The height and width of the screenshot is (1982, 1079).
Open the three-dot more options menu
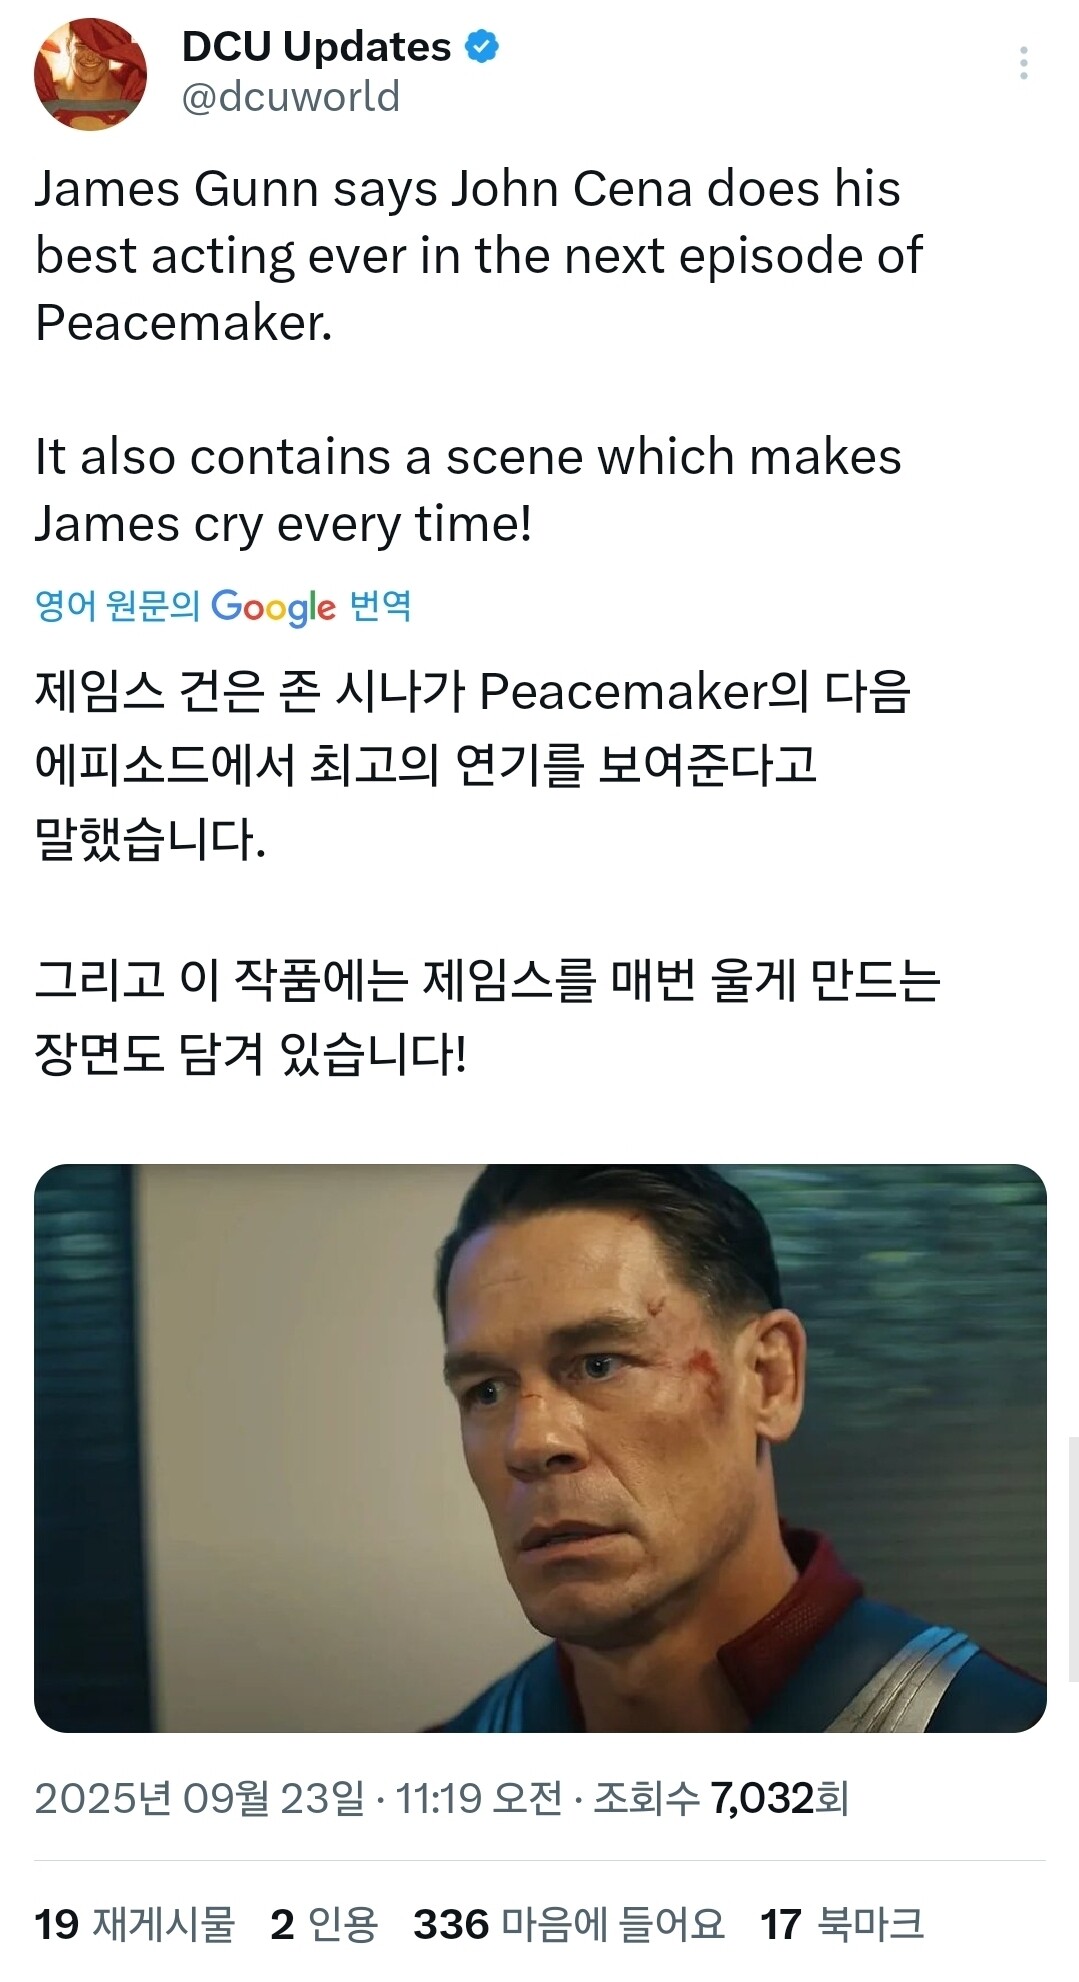tap(1023, 63)
